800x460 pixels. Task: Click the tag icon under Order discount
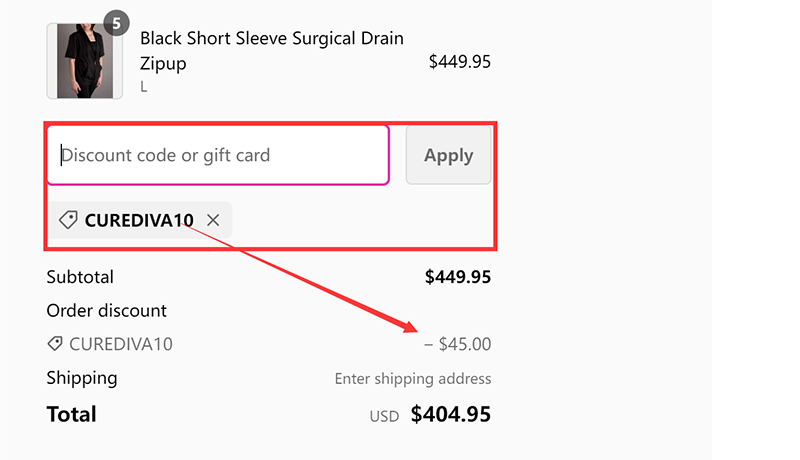55,344
